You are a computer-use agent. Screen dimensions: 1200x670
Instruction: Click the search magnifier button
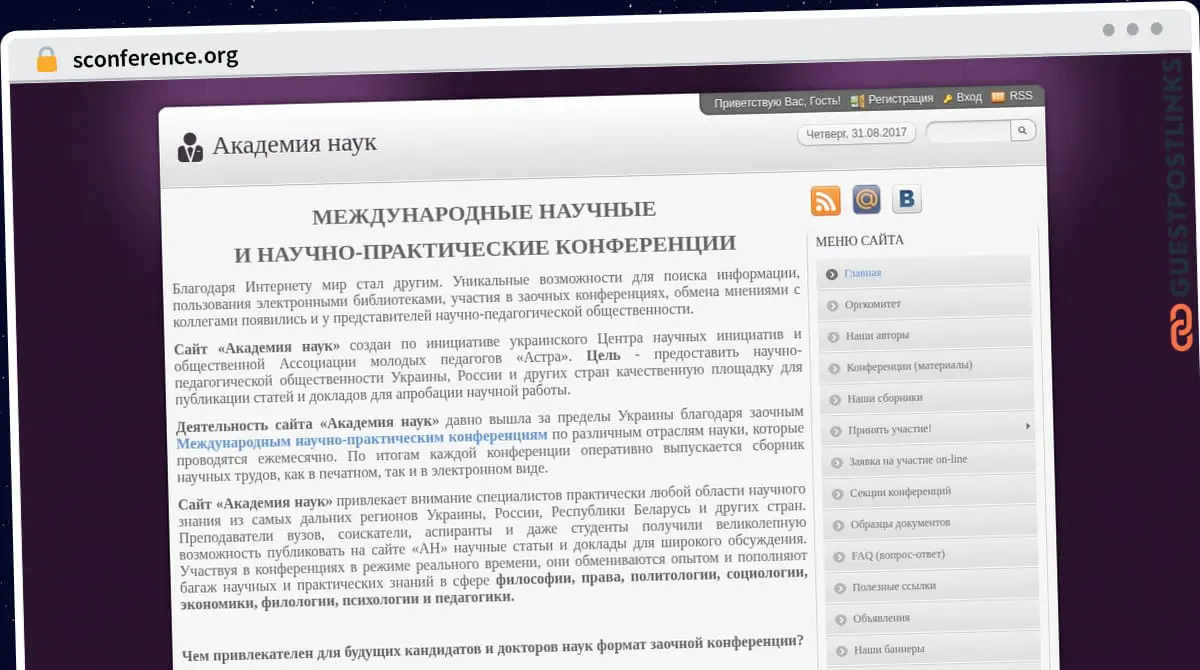[x=1022, y=130]
